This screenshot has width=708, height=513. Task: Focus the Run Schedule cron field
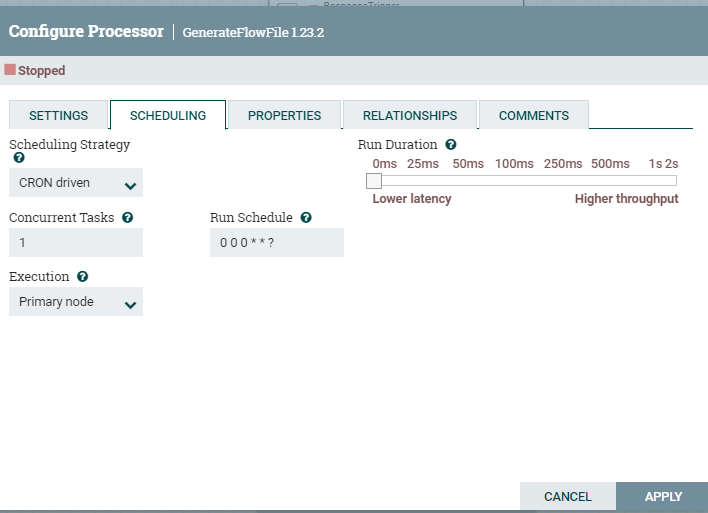click(x=277, y=243)
